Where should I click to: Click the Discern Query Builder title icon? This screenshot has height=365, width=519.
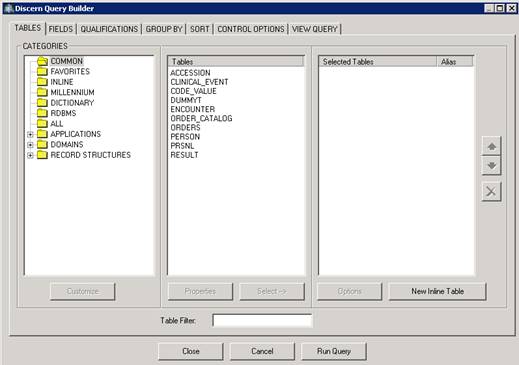coord(9,8)
